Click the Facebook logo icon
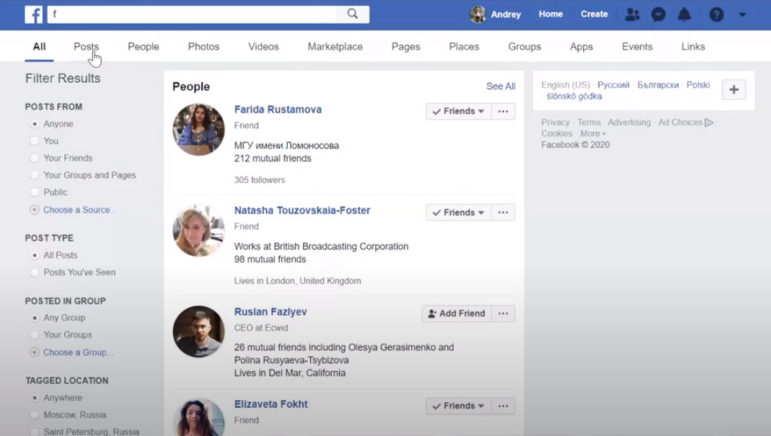This screenshot has width=771, height=436. pyautogui.click(x=34, y=14)
